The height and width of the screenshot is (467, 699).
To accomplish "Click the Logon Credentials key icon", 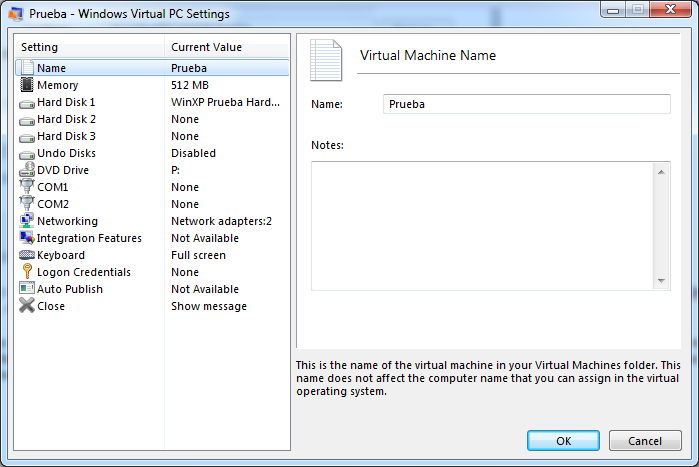I will click(27, 271).
